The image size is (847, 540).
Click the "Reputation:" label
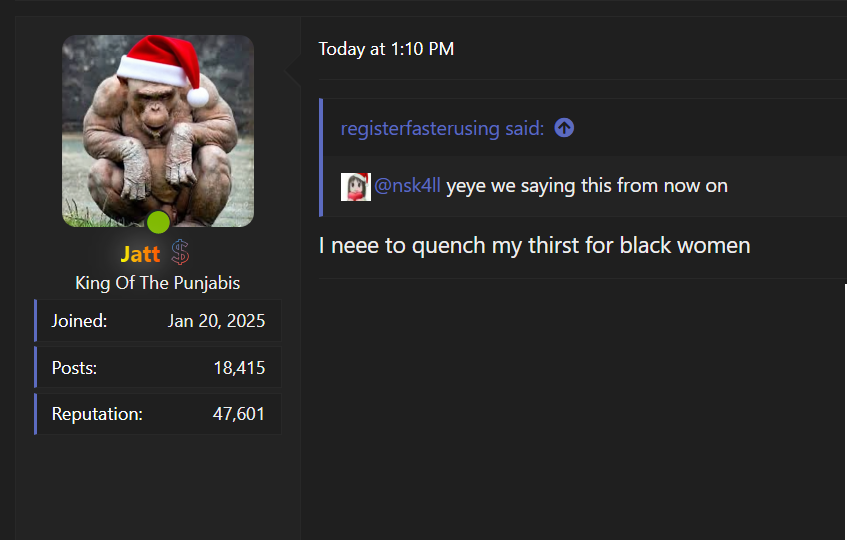(x=97, y=414)
